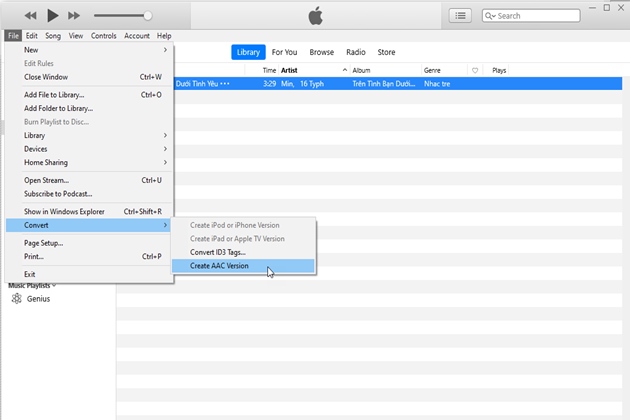Select Create AAC Version
630x420 pixels.
click(219, 266)
